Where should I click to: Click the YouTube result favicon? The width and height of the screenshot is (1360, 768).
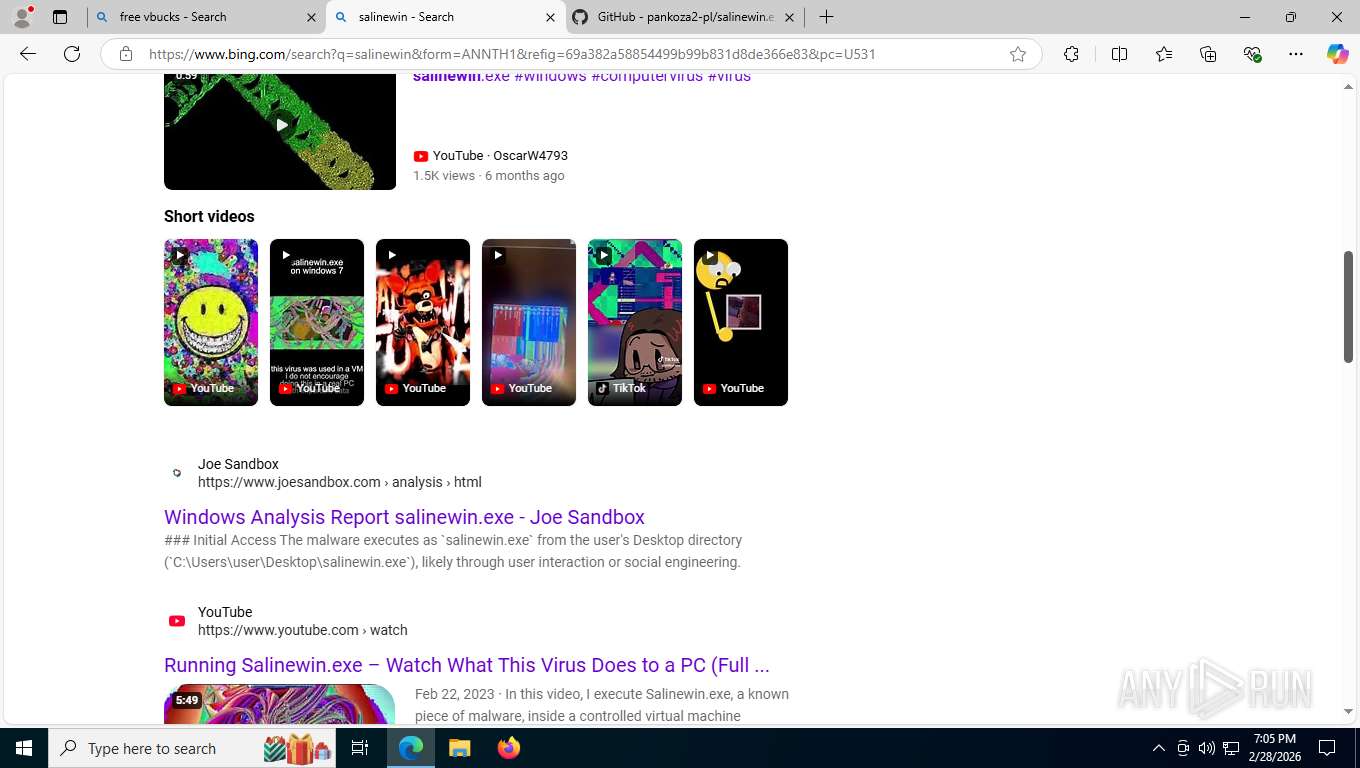point(177,621)
